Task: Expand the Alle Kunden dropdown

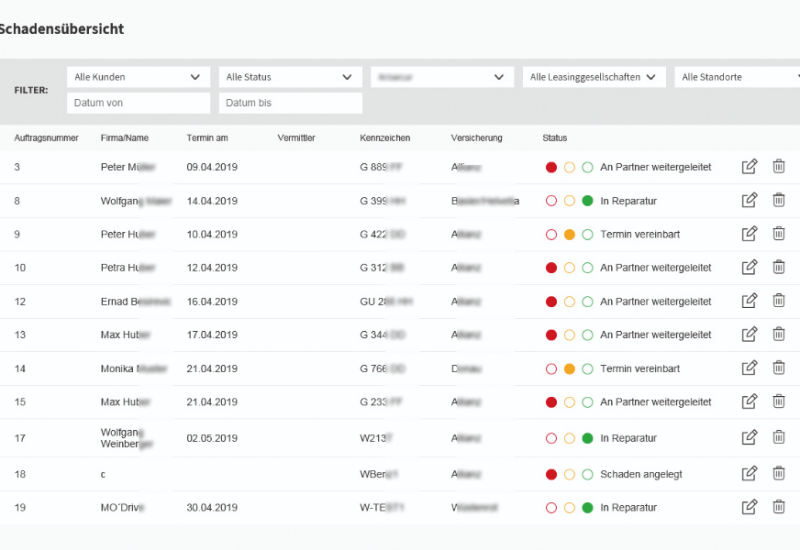Action: click(138, 77)
